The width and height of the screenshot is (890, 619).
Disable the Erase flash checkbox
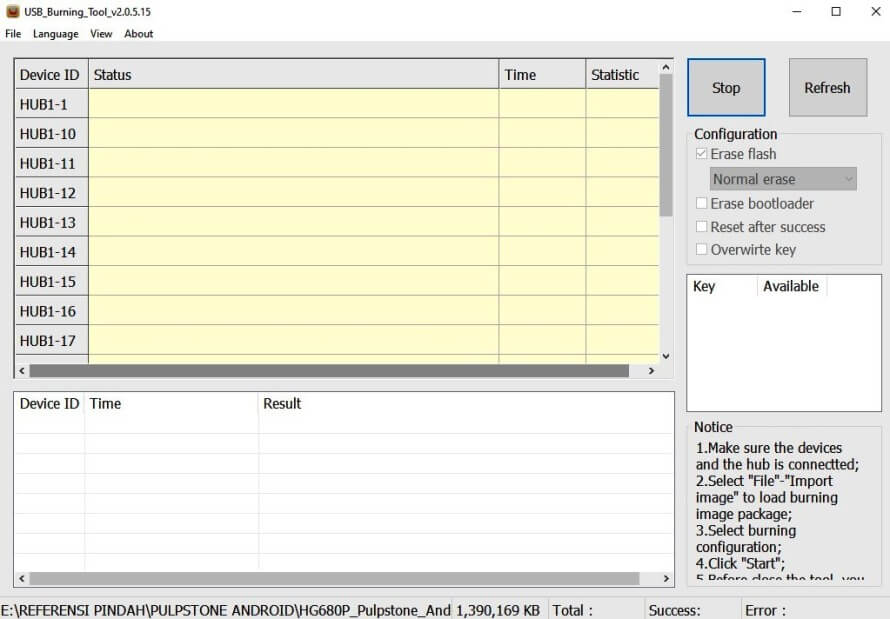(701, 153)
